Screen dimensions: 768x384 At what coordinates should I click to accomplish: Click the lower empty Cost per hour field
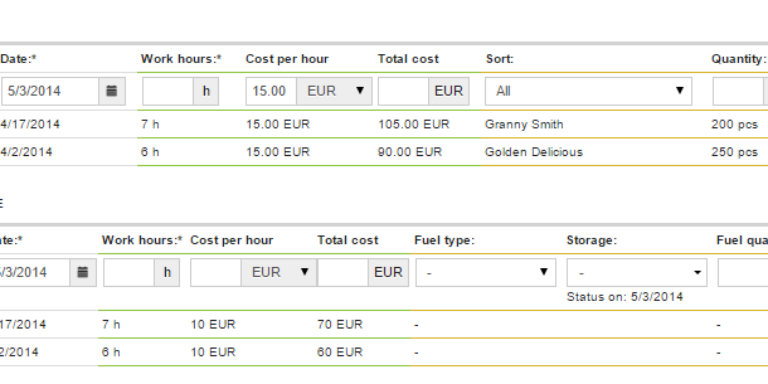[x=216, y=272]
